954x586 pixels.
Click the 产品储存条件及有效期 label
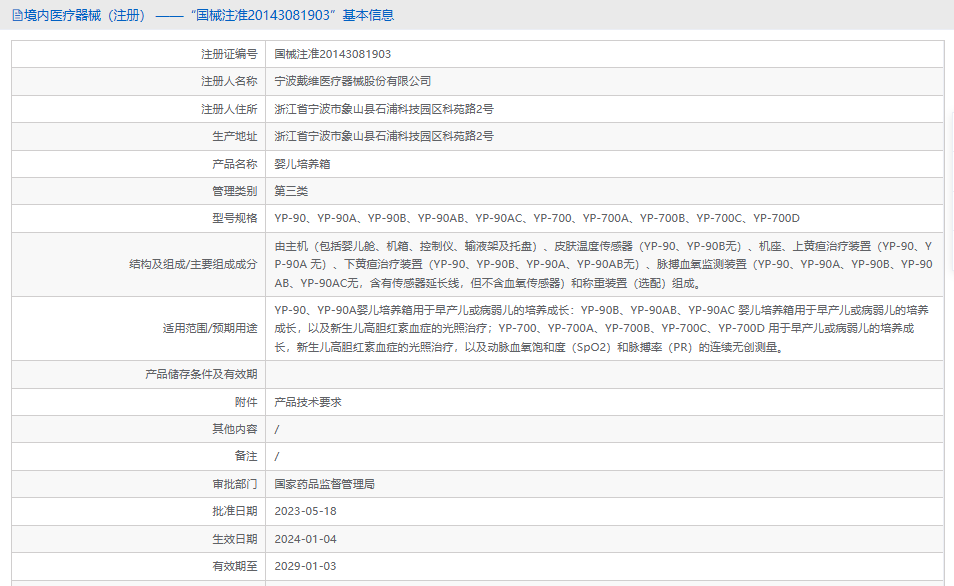click(201, 374)
